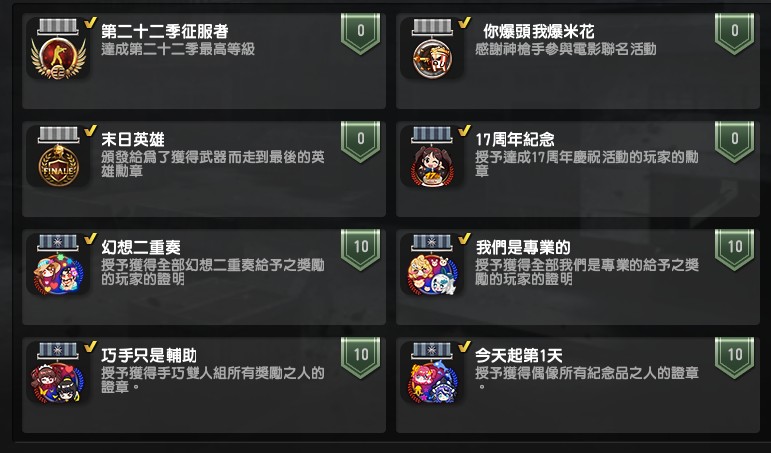771x453 pixels.
Task: Open the 末日英雄 achievement title
Action: (x=133, y=139)
